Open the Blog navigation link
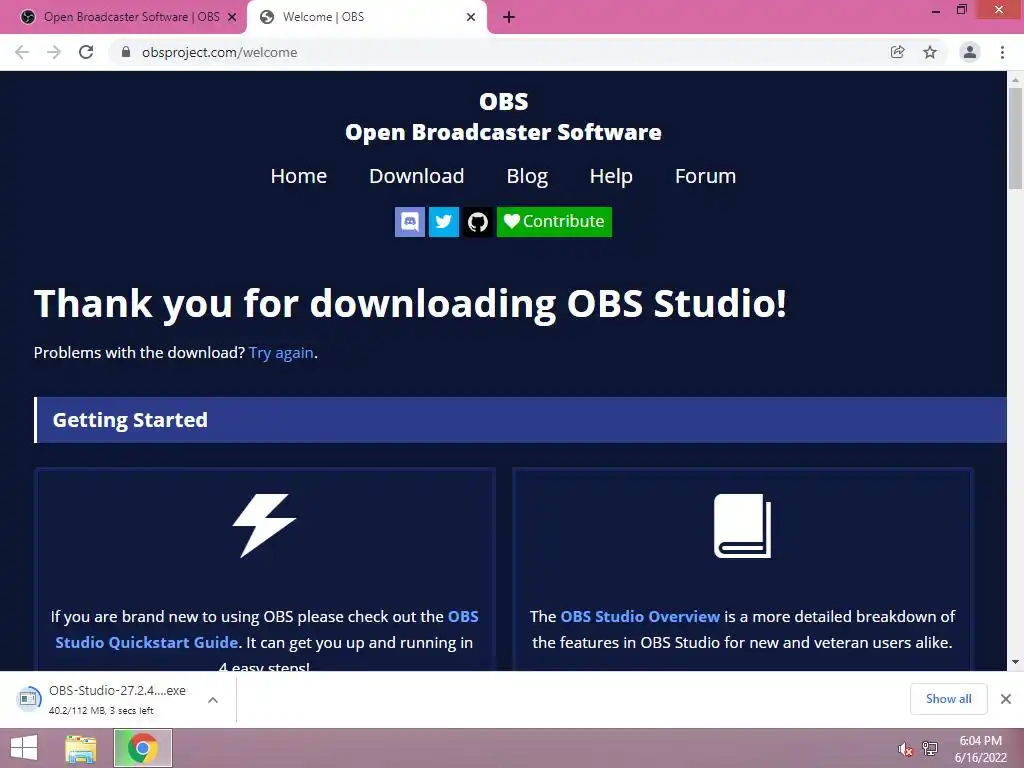The image size is (1024, 768). tap(527, 176)
